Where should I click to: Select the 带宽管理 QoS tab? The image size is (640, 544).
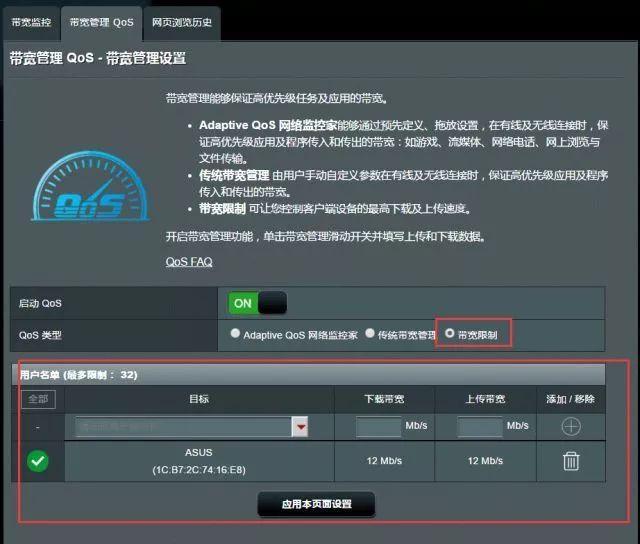(x=101, y=20)
